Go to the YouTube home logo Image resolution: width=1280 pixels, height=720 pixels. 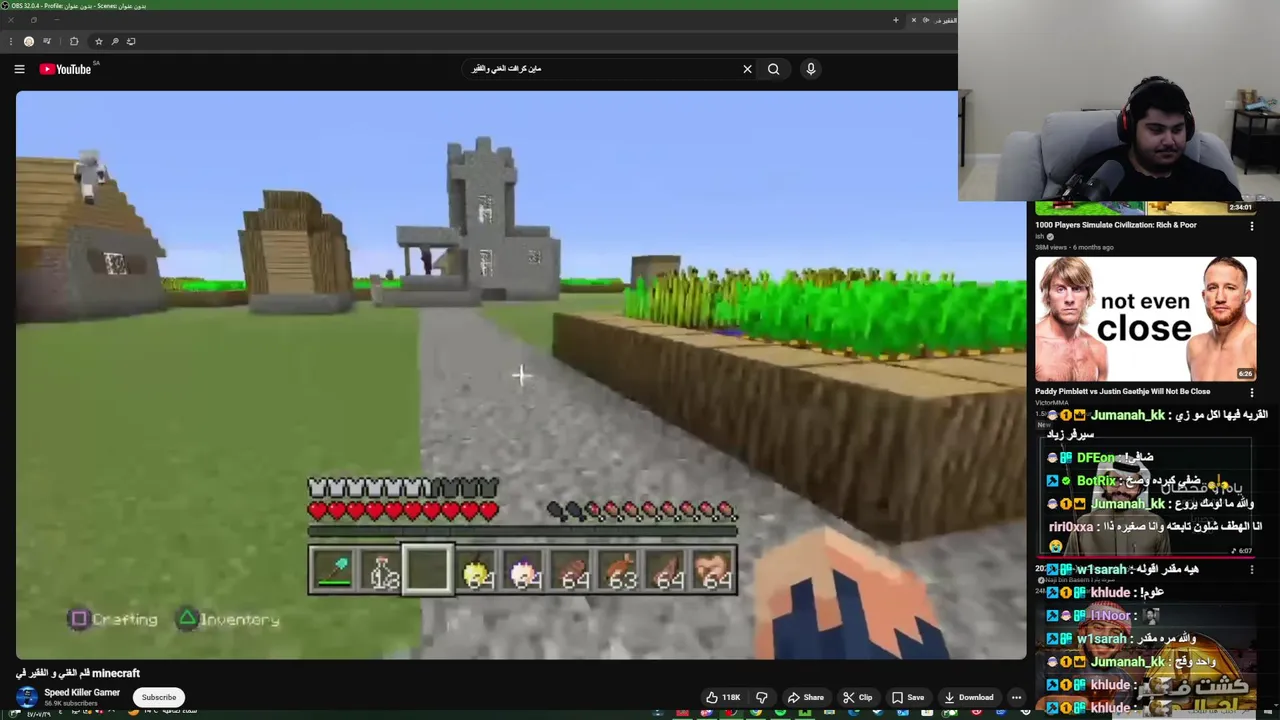point(66,69)
